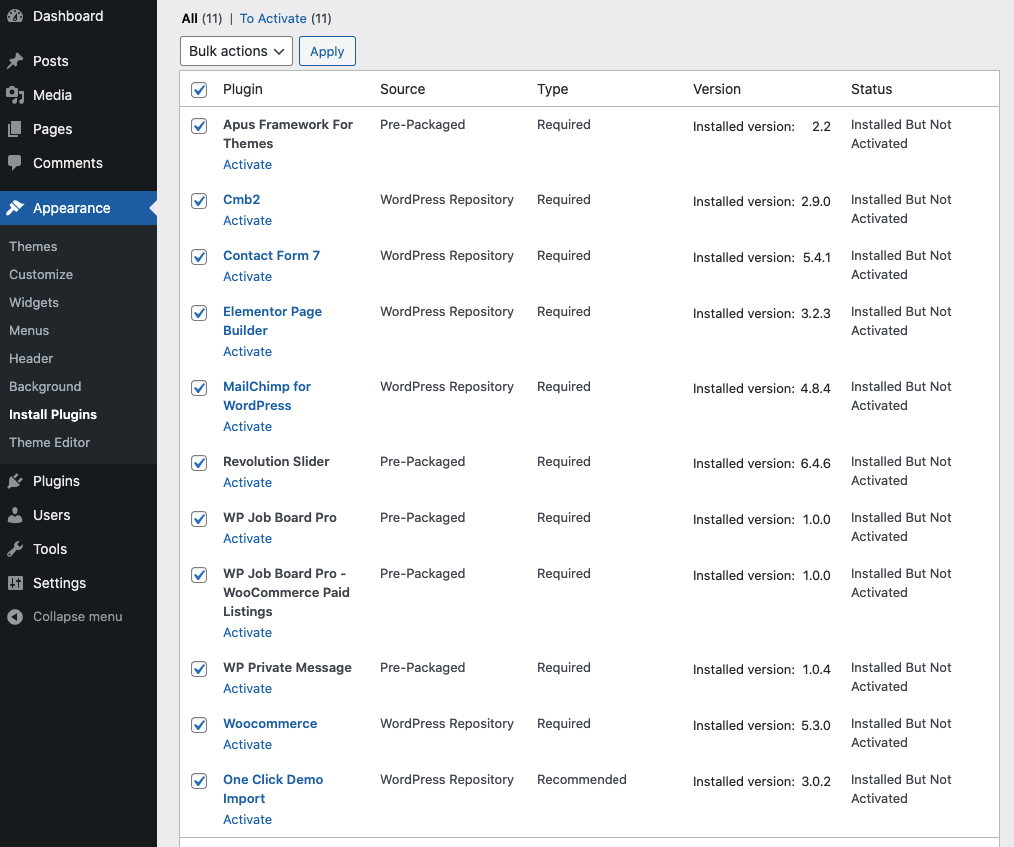Switch to the To Activate filter
1014x847 pixels.
[272, 18]
